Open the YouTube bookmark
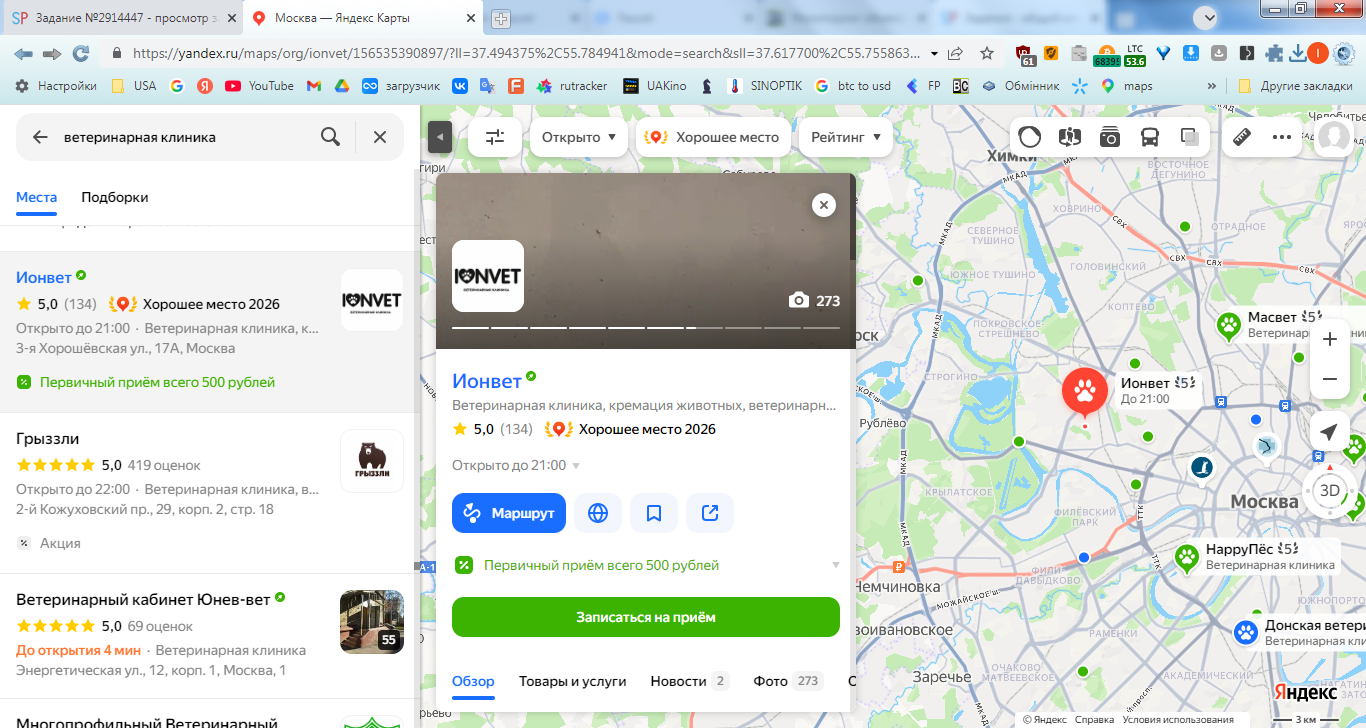 260,86
